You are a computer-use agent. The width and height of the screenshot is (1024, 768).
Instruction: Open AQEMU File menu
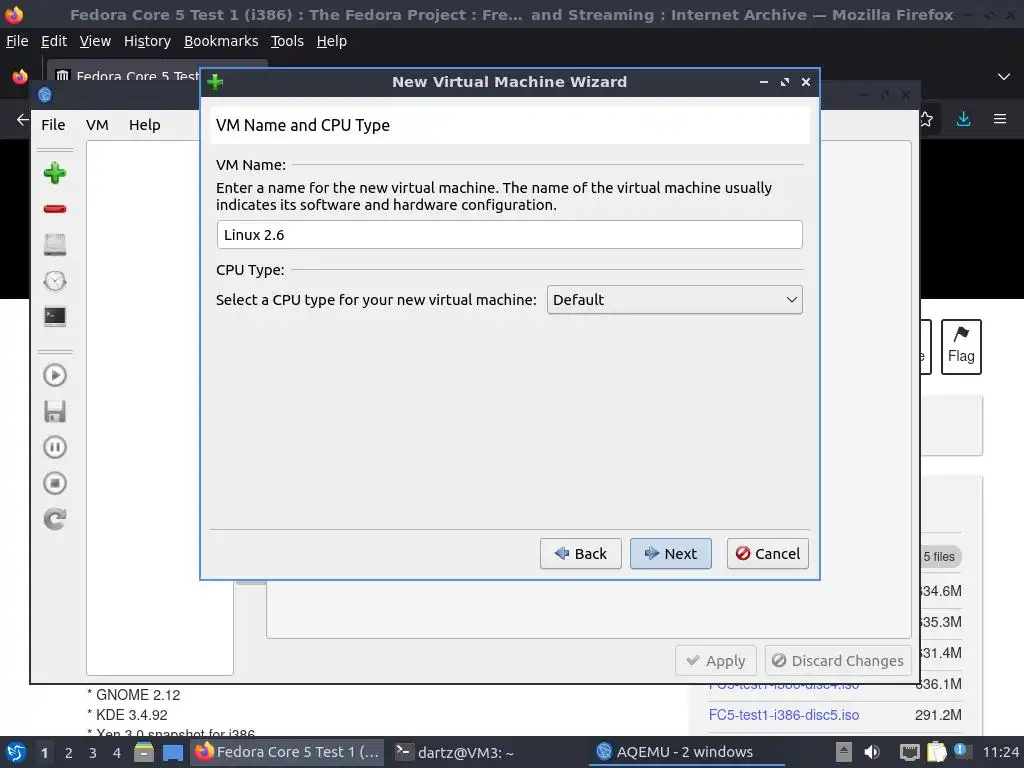tap(54, 125)
